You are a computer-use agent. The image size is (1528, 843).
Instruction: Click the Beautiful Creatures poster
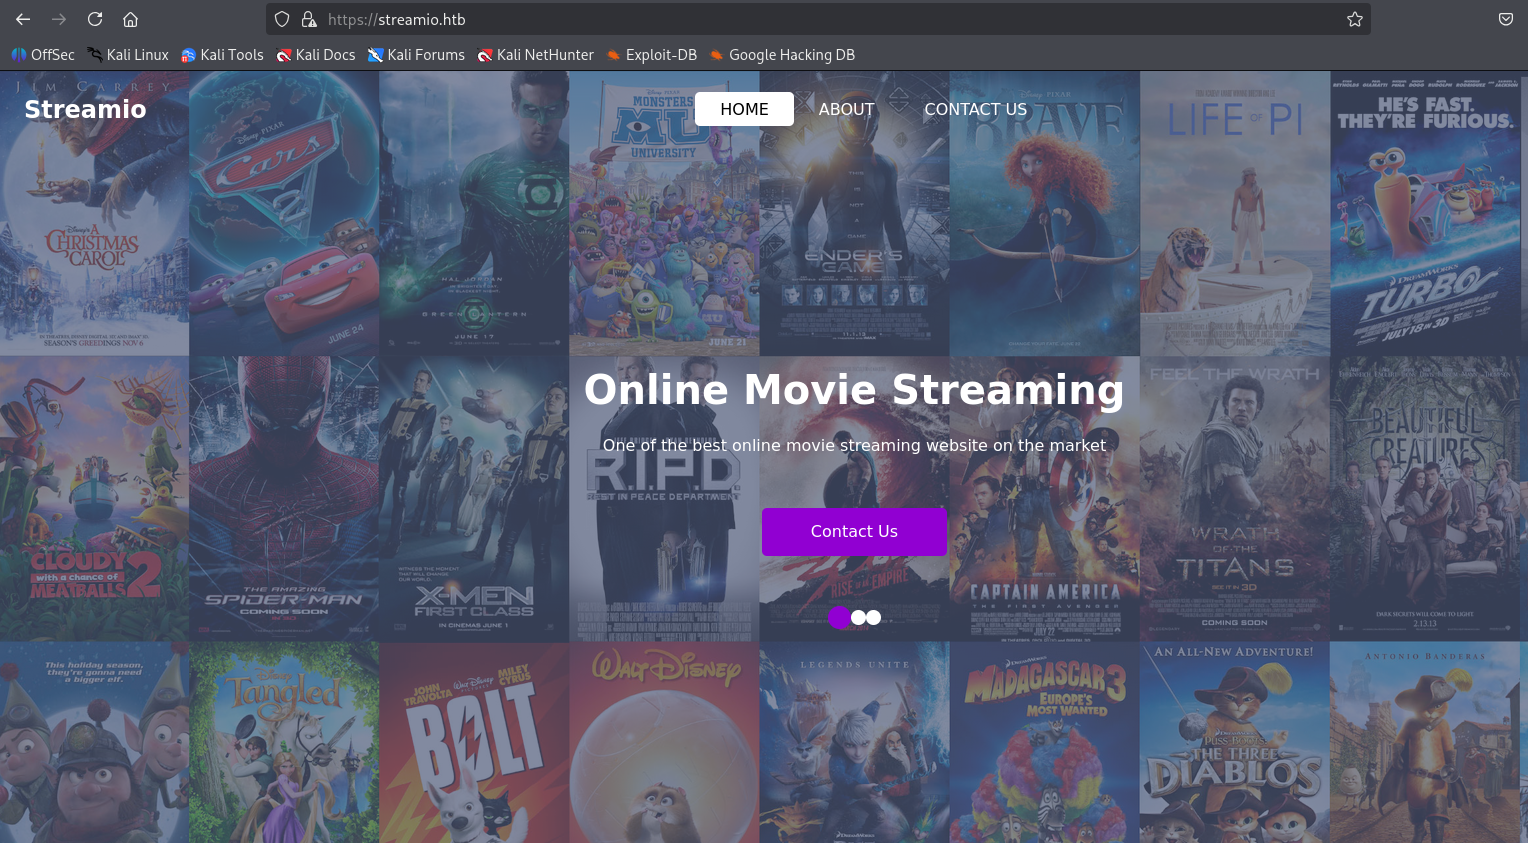tap(1426, 499)
